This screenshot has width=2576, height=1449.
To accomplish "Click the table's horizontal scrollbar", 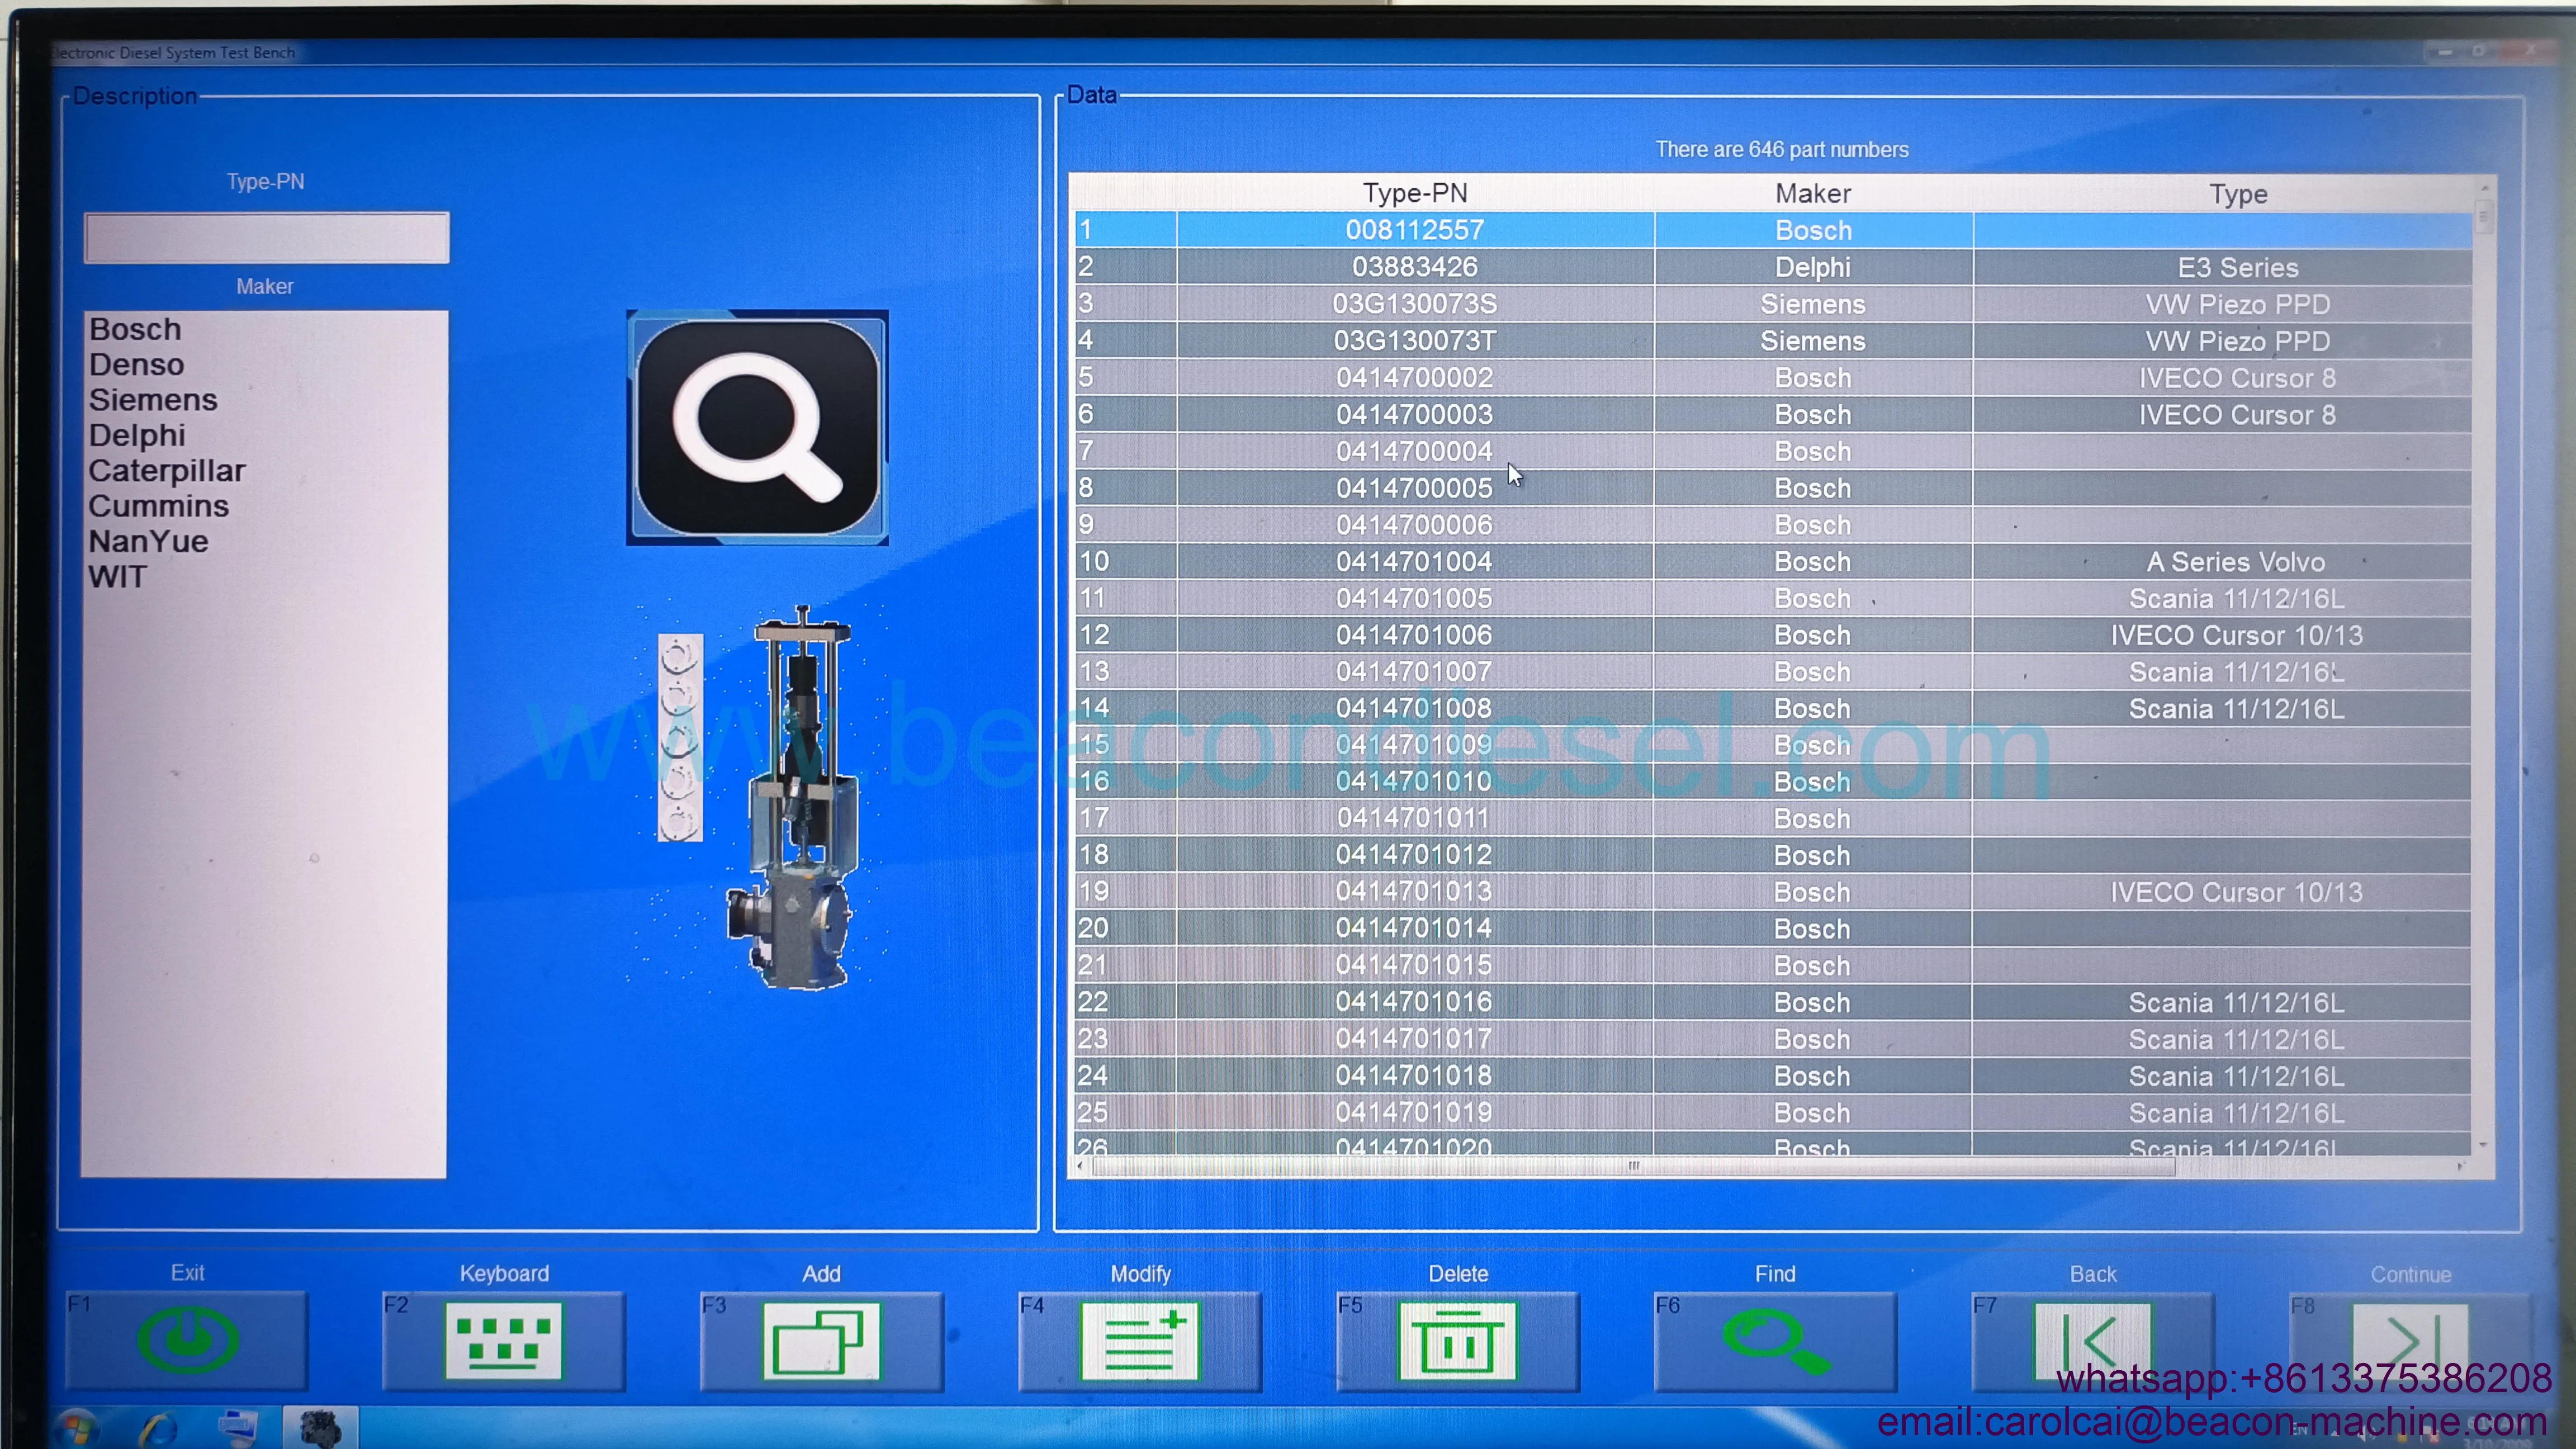I will 1632,1166.
